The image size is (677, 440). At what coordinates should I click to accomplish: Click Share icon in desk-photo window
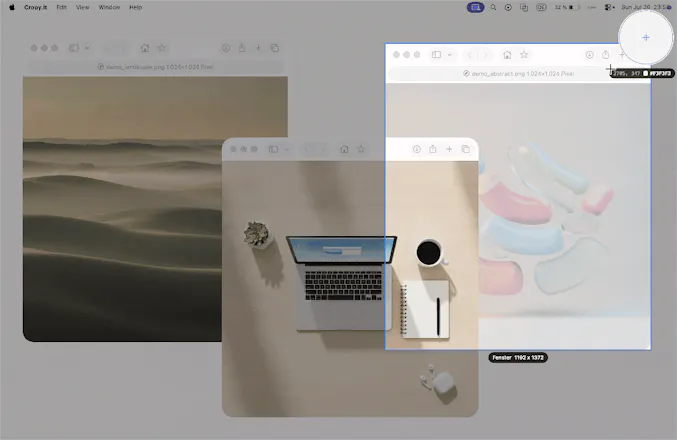click(x=433, y=149)
